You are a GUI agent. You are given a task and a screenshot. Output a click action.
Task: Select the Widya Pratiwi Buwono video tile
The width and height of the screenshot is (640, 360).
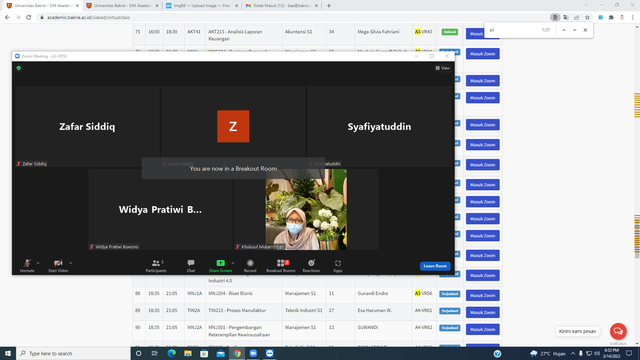[160, 209]
